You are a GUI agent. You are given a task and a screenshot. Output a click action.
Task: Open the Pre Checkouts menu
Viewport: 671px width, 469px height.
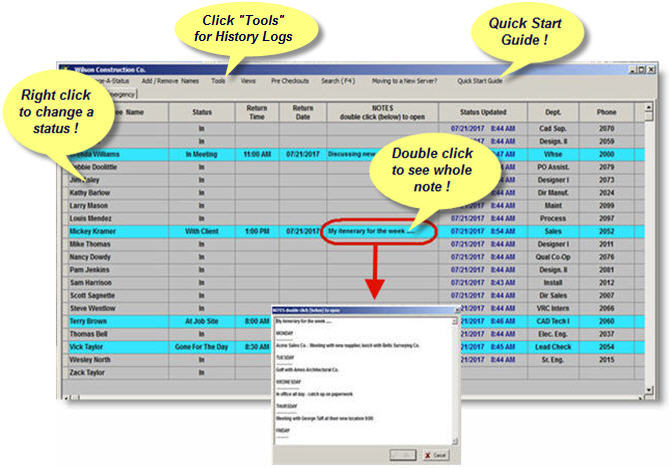tap(290, 80)
